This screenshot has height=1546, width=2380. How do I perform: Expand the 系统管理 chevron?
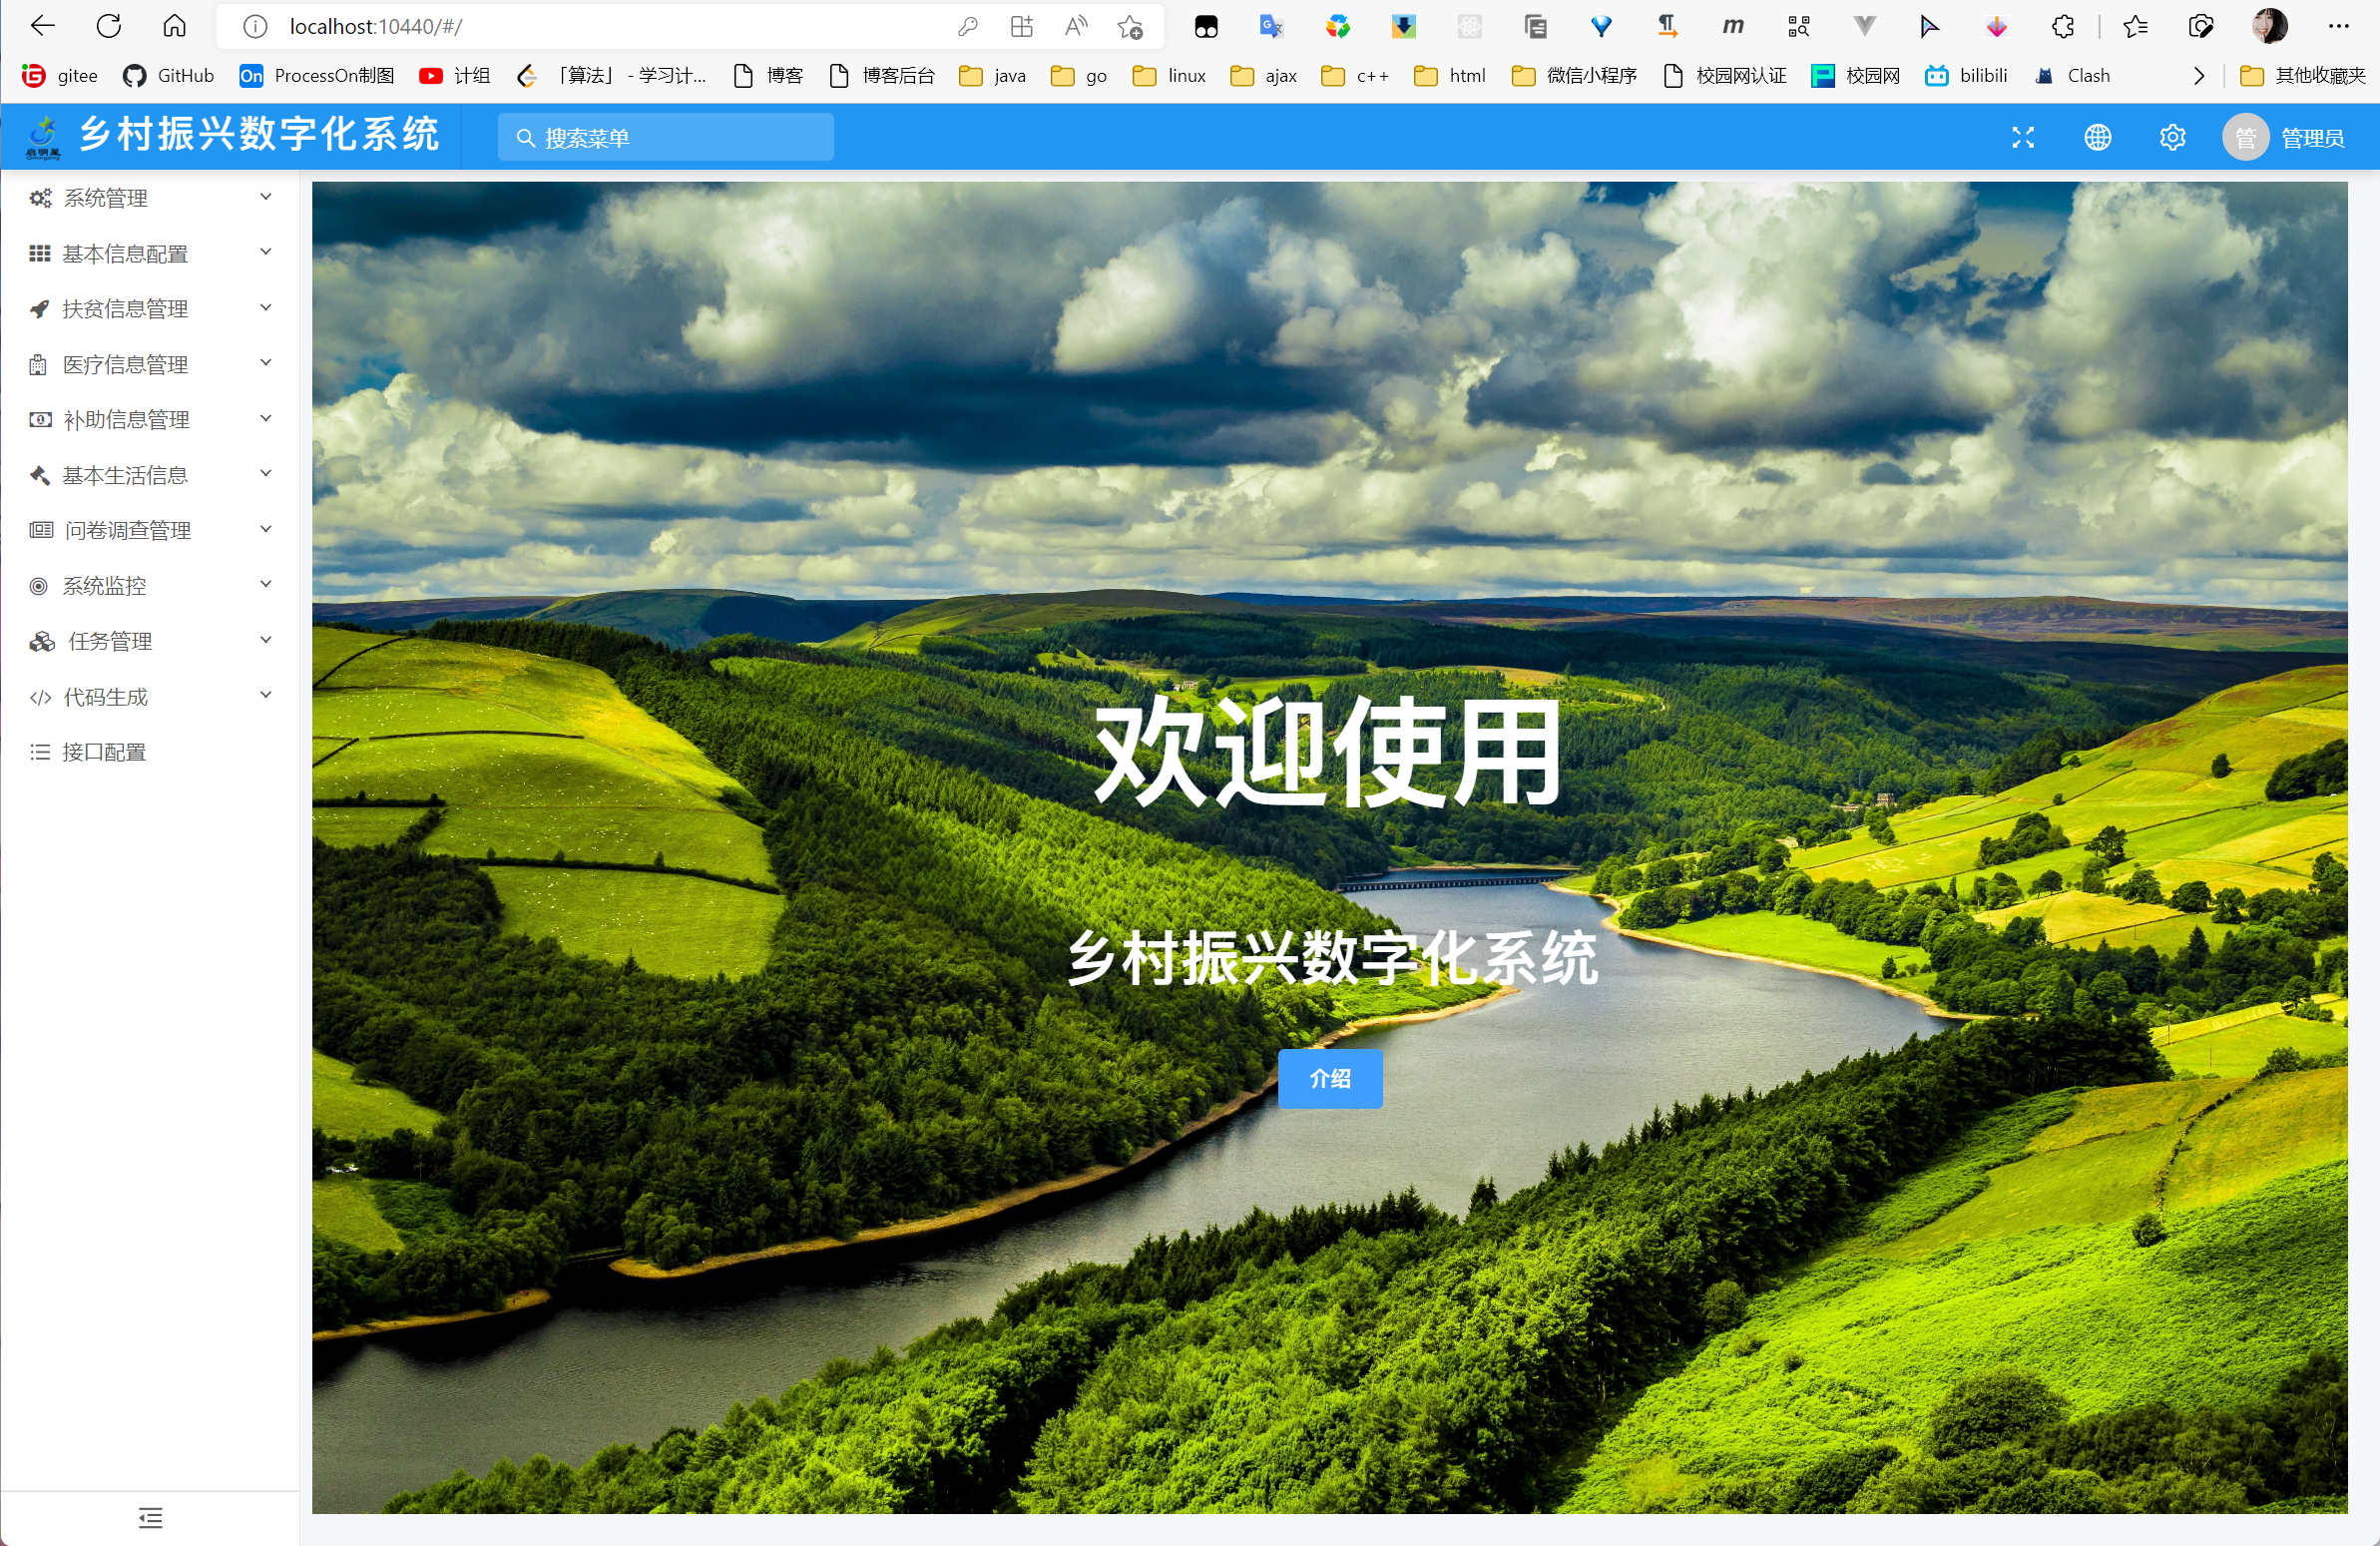[266, 197]
